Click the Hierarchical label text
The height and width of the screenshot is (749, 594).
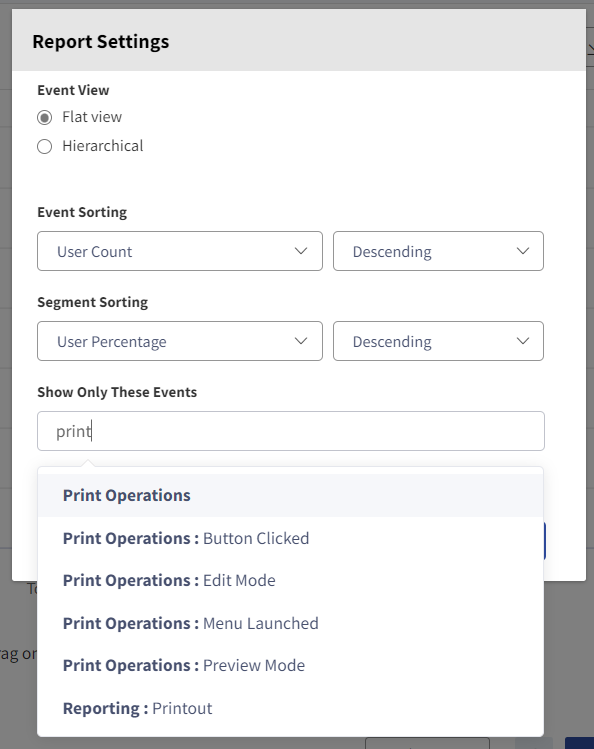pos(103,146)
